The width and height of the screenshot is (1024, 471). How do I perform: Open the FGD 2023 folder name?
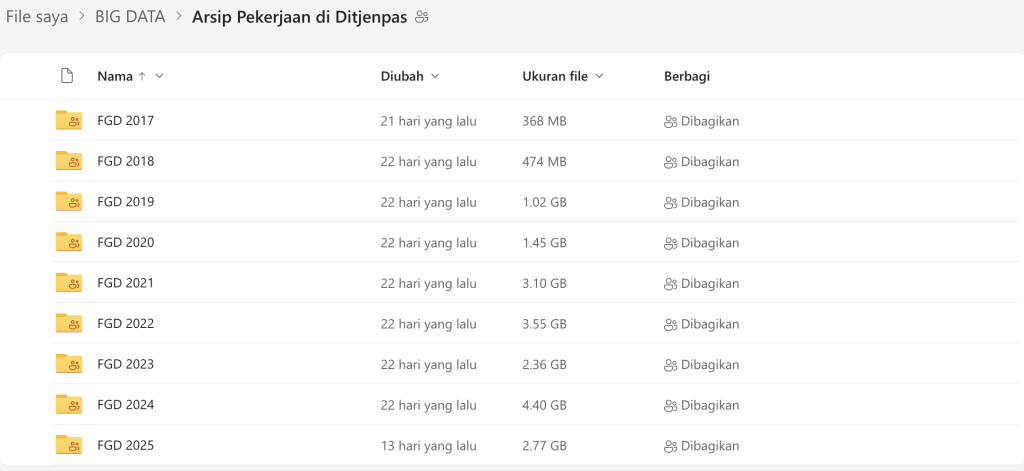(125, 364)
